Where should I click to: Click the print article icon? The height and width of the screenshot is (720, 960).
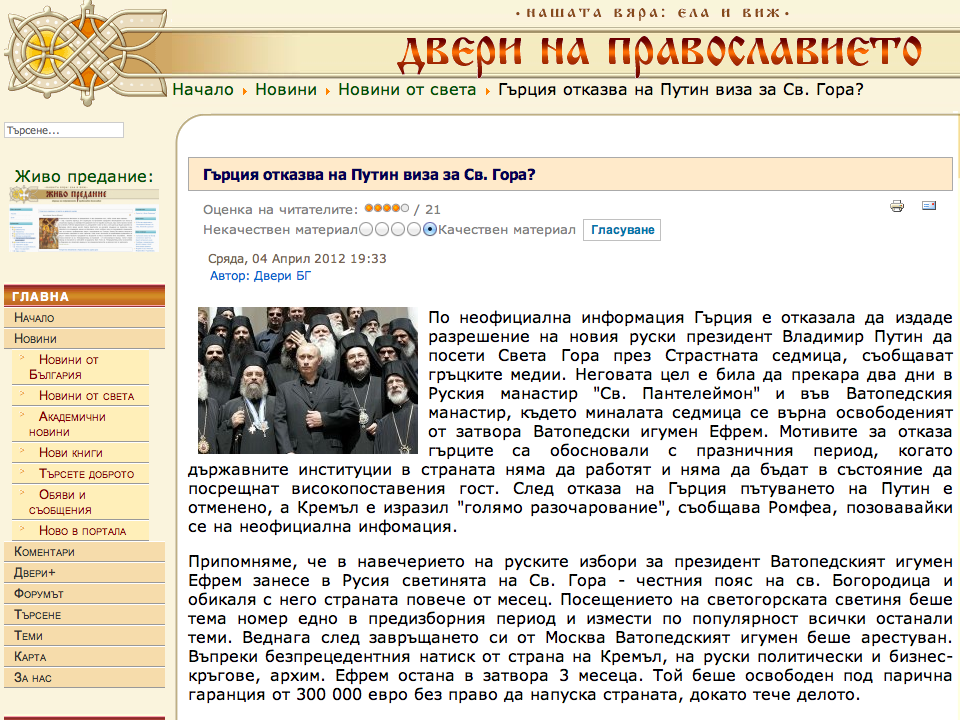pyautogui.click(x=897, y=204)
